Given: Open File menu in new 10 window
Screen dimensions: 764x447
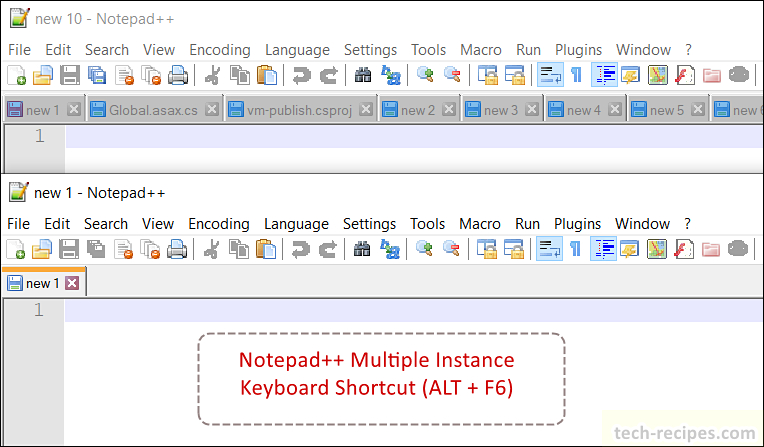Looking at the screenshot, I should click(19, 50).
